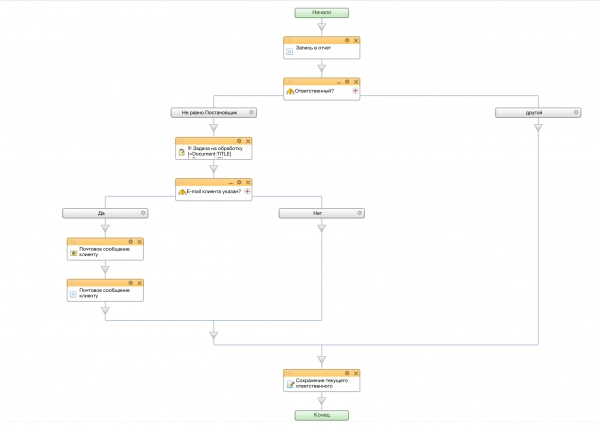Add a branch to "E-mail клиента указан?"
This screenshot has height=427, width=600.
click(x=247, y=191)
